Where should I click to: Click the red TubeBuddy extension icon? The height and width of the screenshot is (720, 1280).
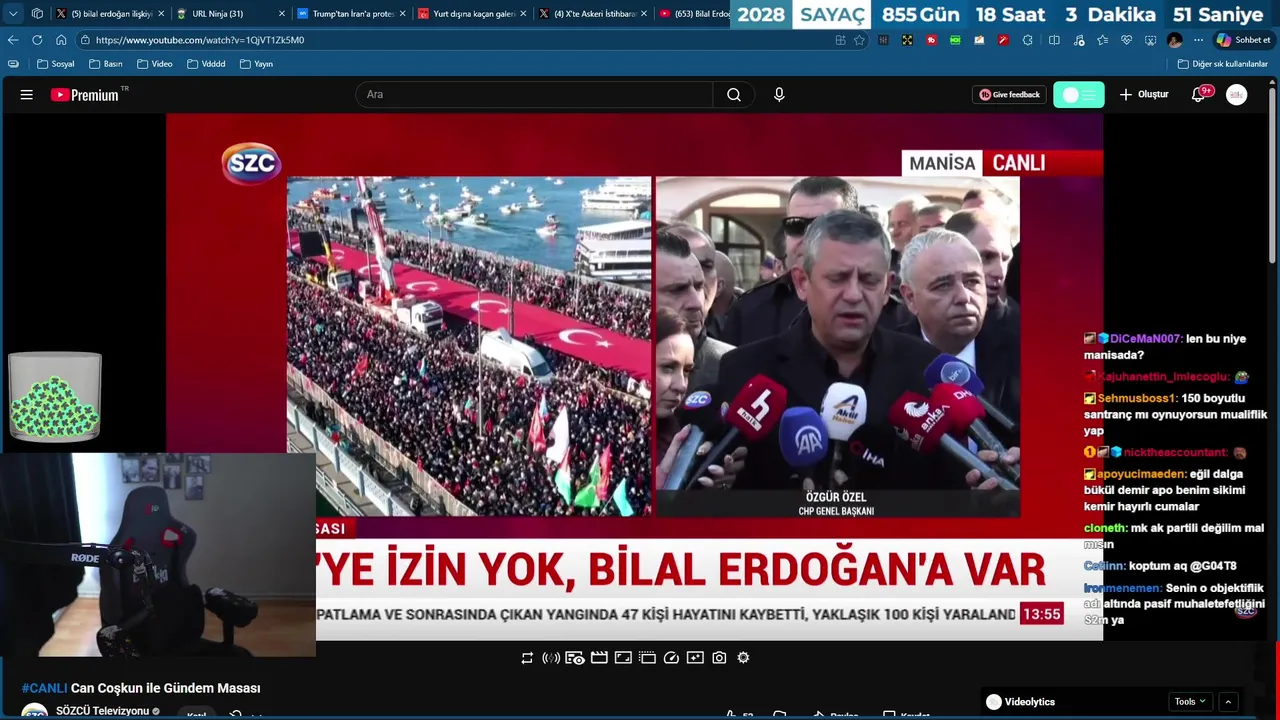coord(931,40)
